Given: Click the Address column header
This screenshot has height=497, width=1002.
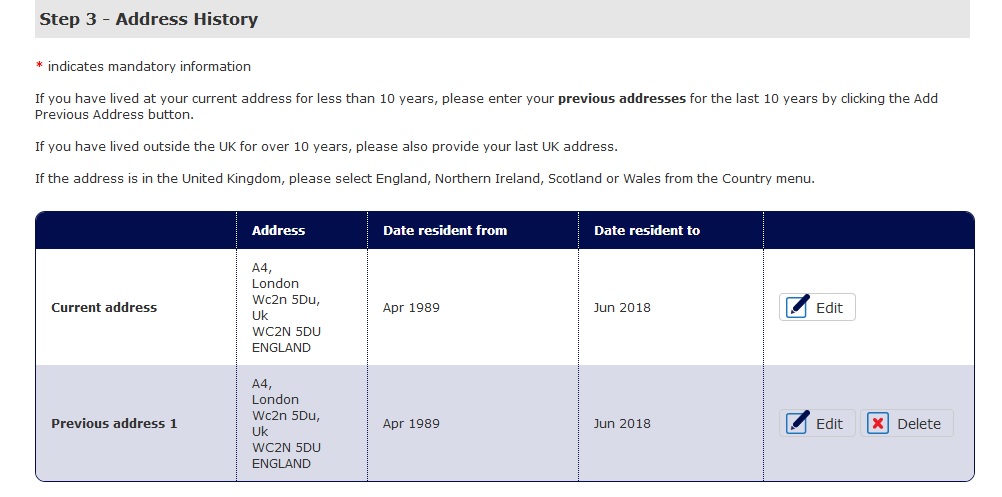Looking at the screenshot, I should (x=278, y=230).
